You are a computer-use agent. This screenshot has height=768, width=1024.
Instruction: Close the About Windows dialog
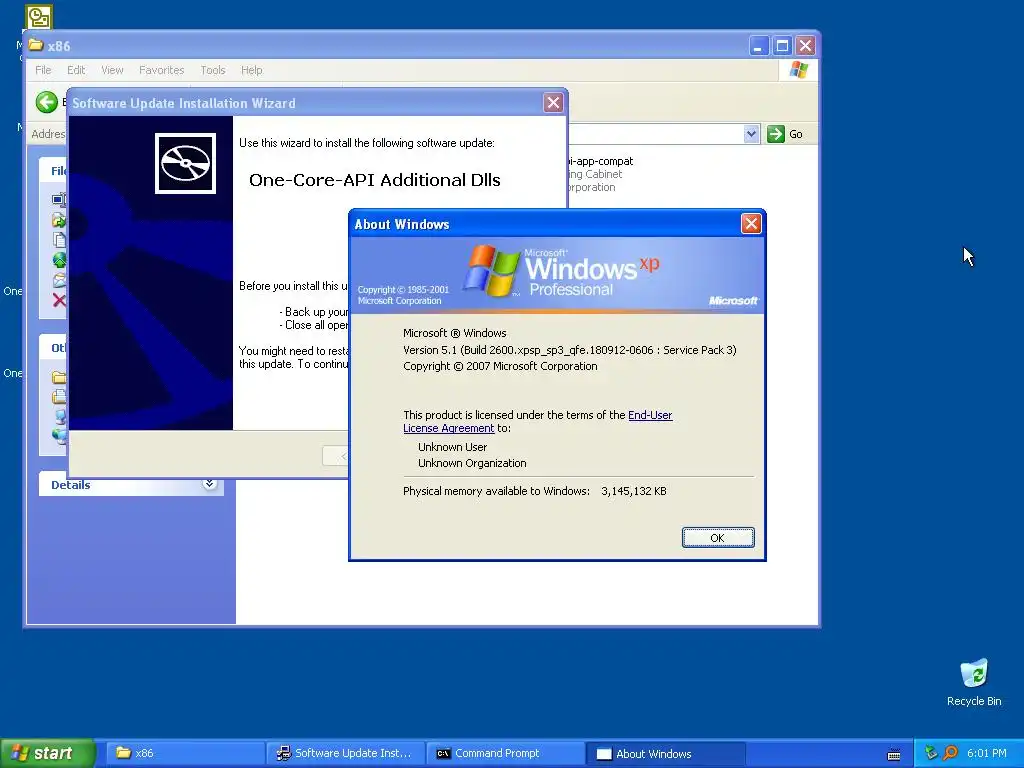(751, 224)
